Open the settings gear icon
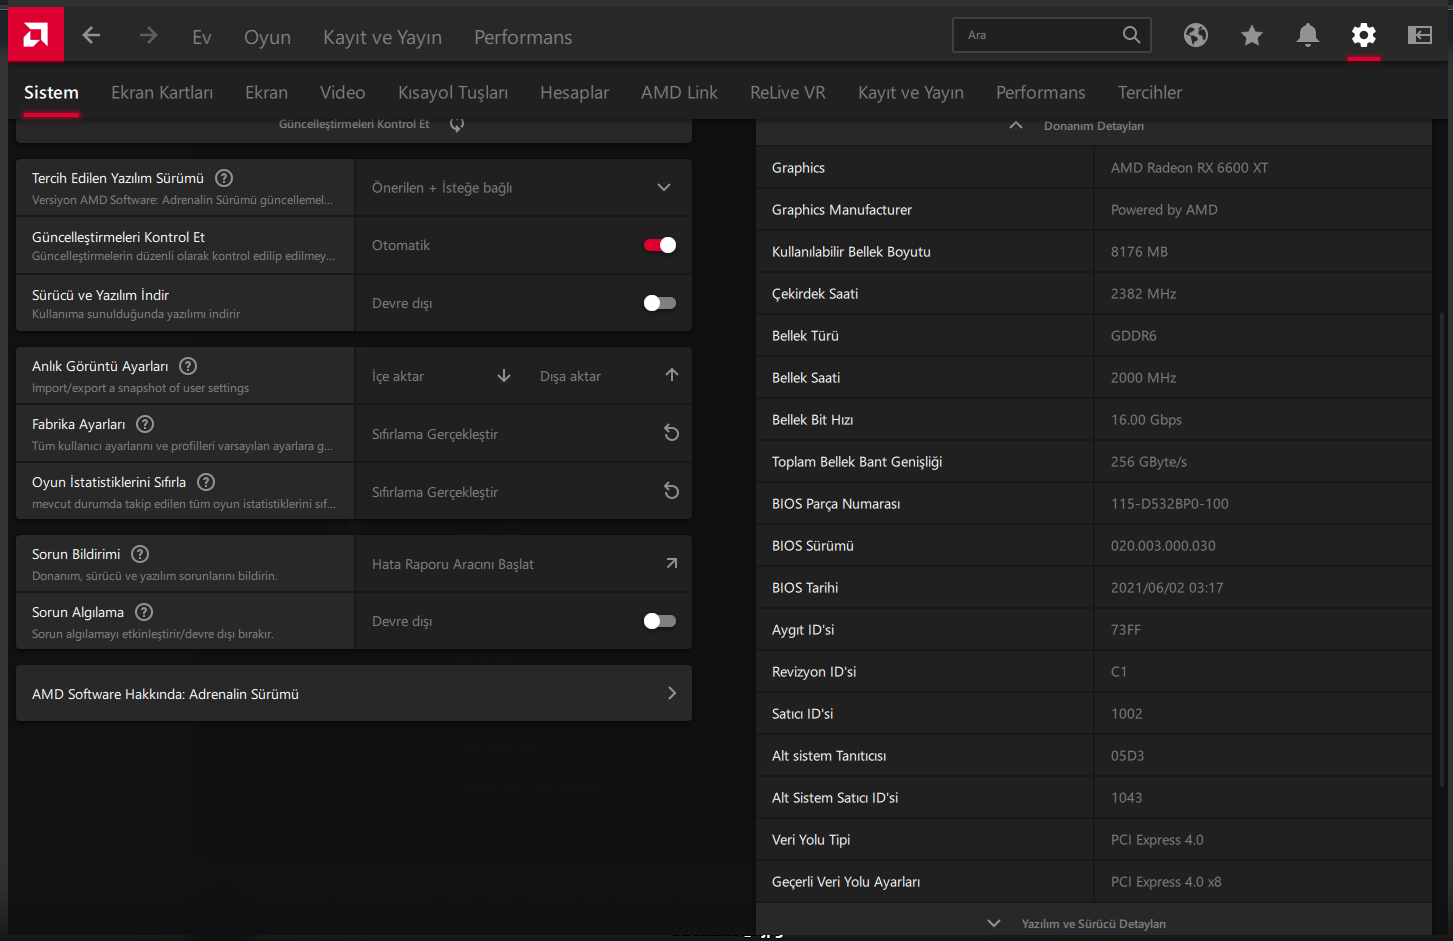Image resolution: width=1453 pixels, height=941 pixels. [x=1363, y=36]
